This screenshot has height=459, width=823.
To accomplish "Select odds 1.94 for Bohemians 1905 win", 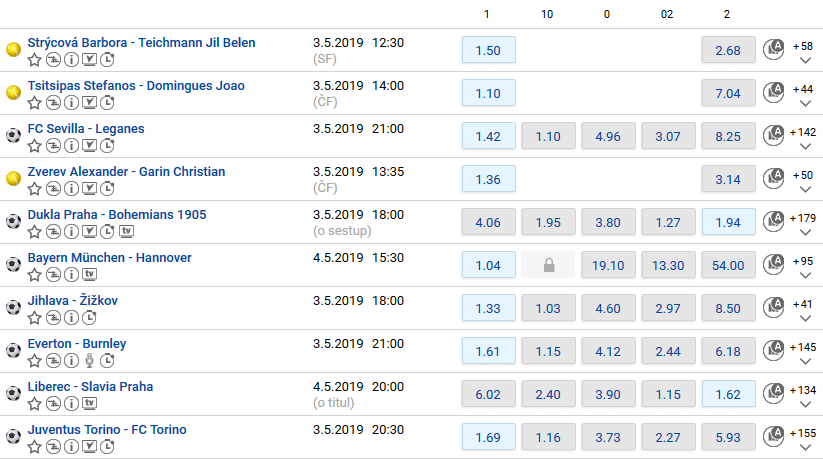I will click(x=729, y=222).
